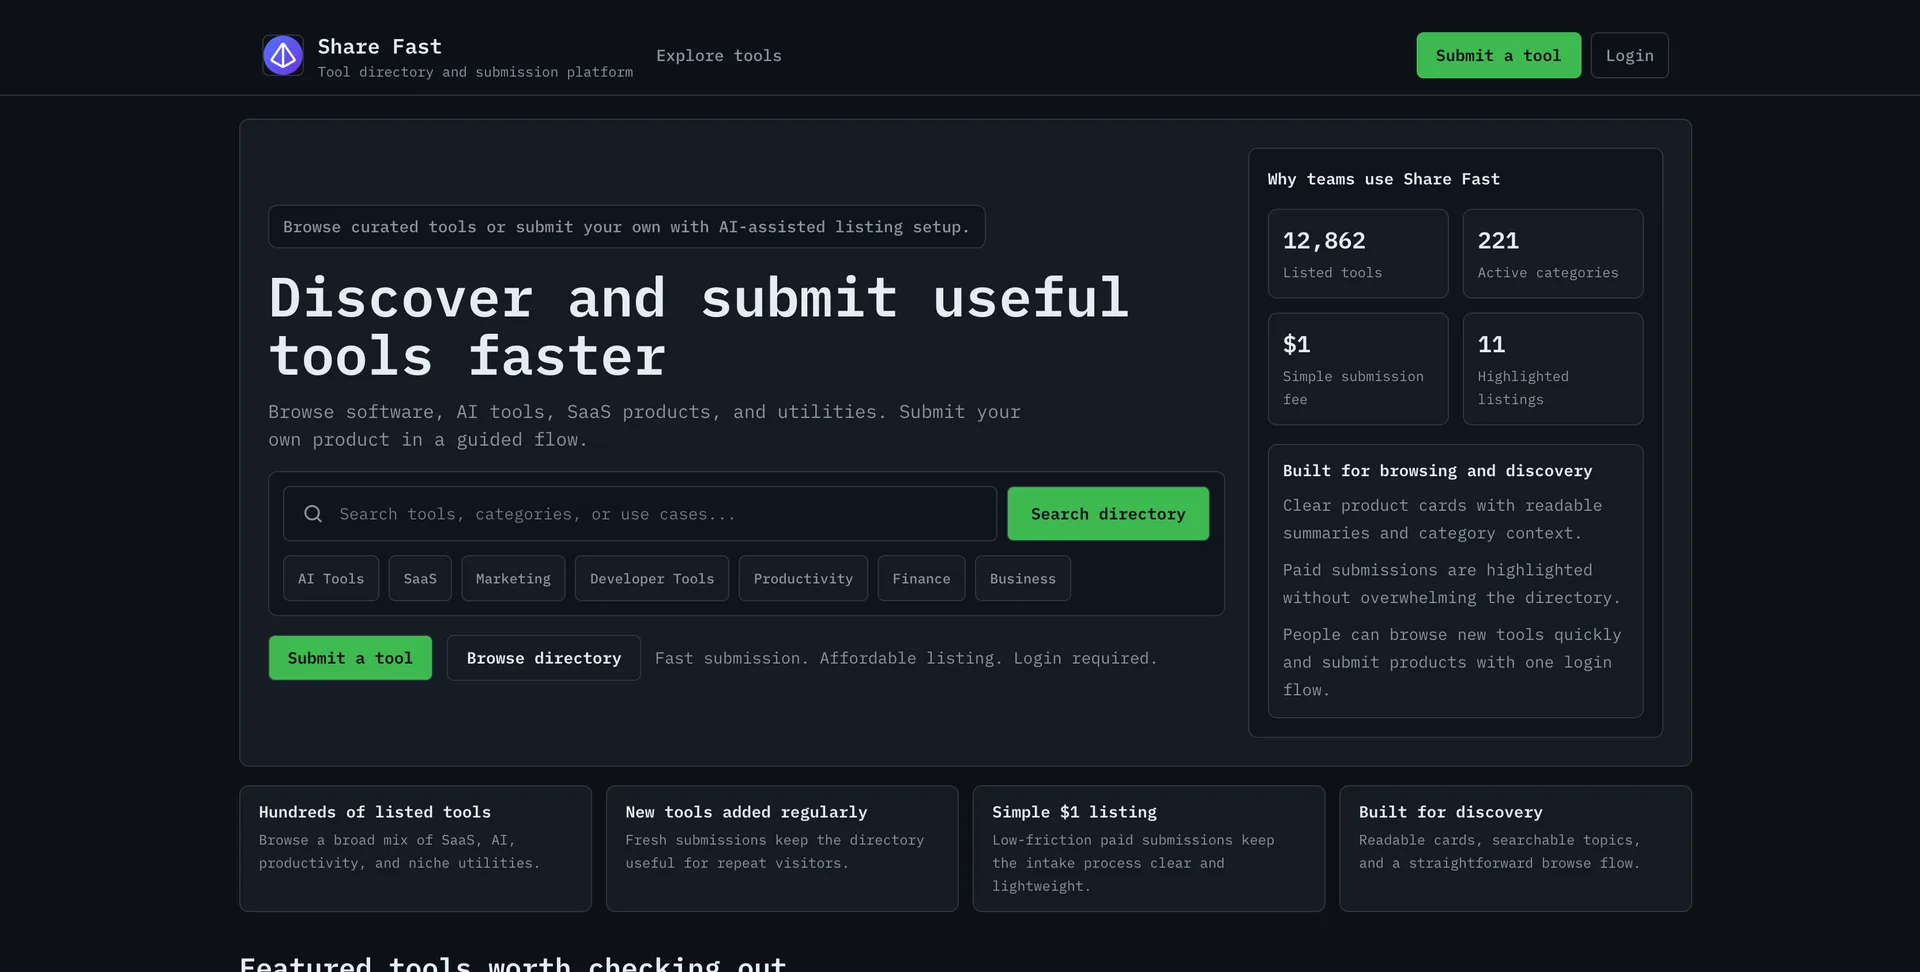Click the Submit a tool header button
Viewport: 1920px width, 972px height.
1498,56
